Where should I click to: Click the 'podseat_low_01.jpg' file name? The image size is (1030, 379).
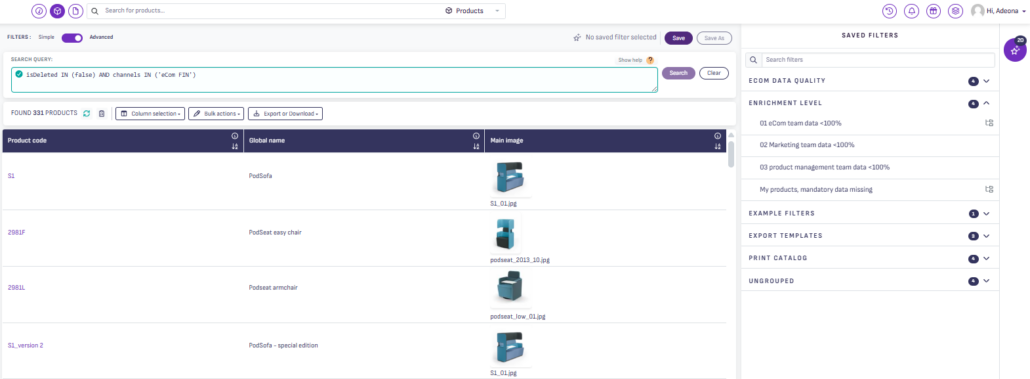coord(518,316)
